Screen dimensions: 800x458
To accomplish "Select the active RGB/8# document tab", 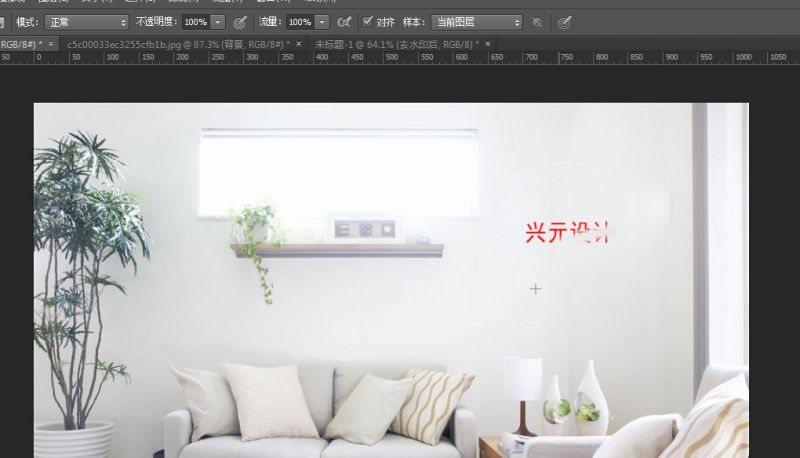I will point(21,44).
